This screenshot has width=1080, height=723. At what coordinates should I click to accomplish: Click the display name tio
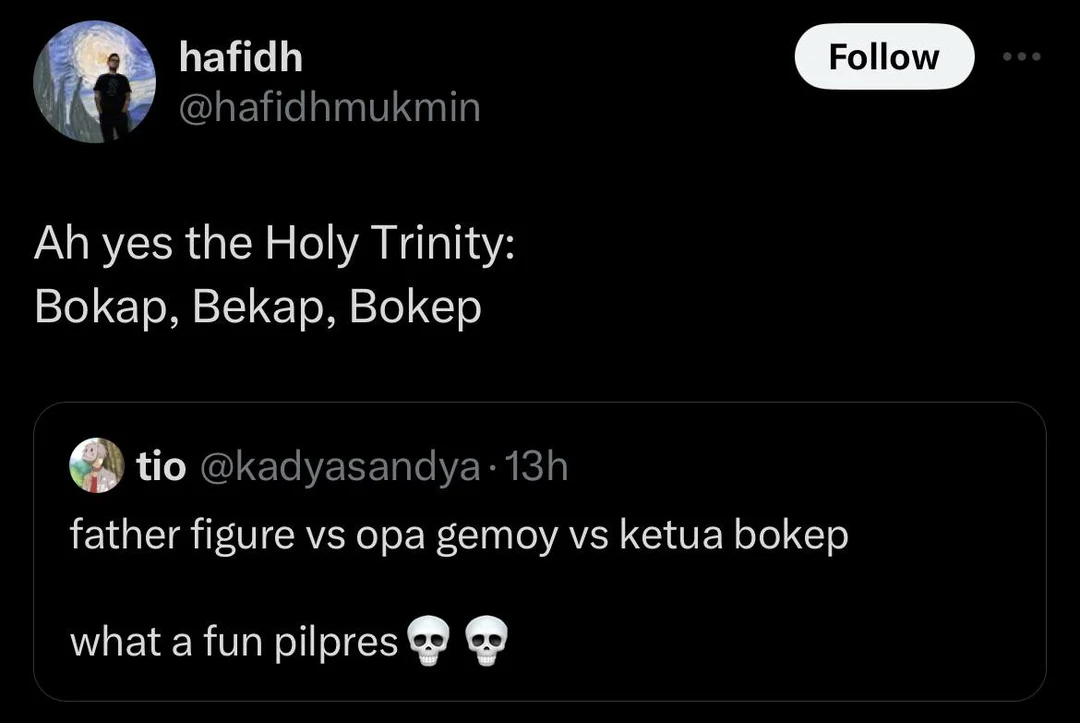(162, 466)
